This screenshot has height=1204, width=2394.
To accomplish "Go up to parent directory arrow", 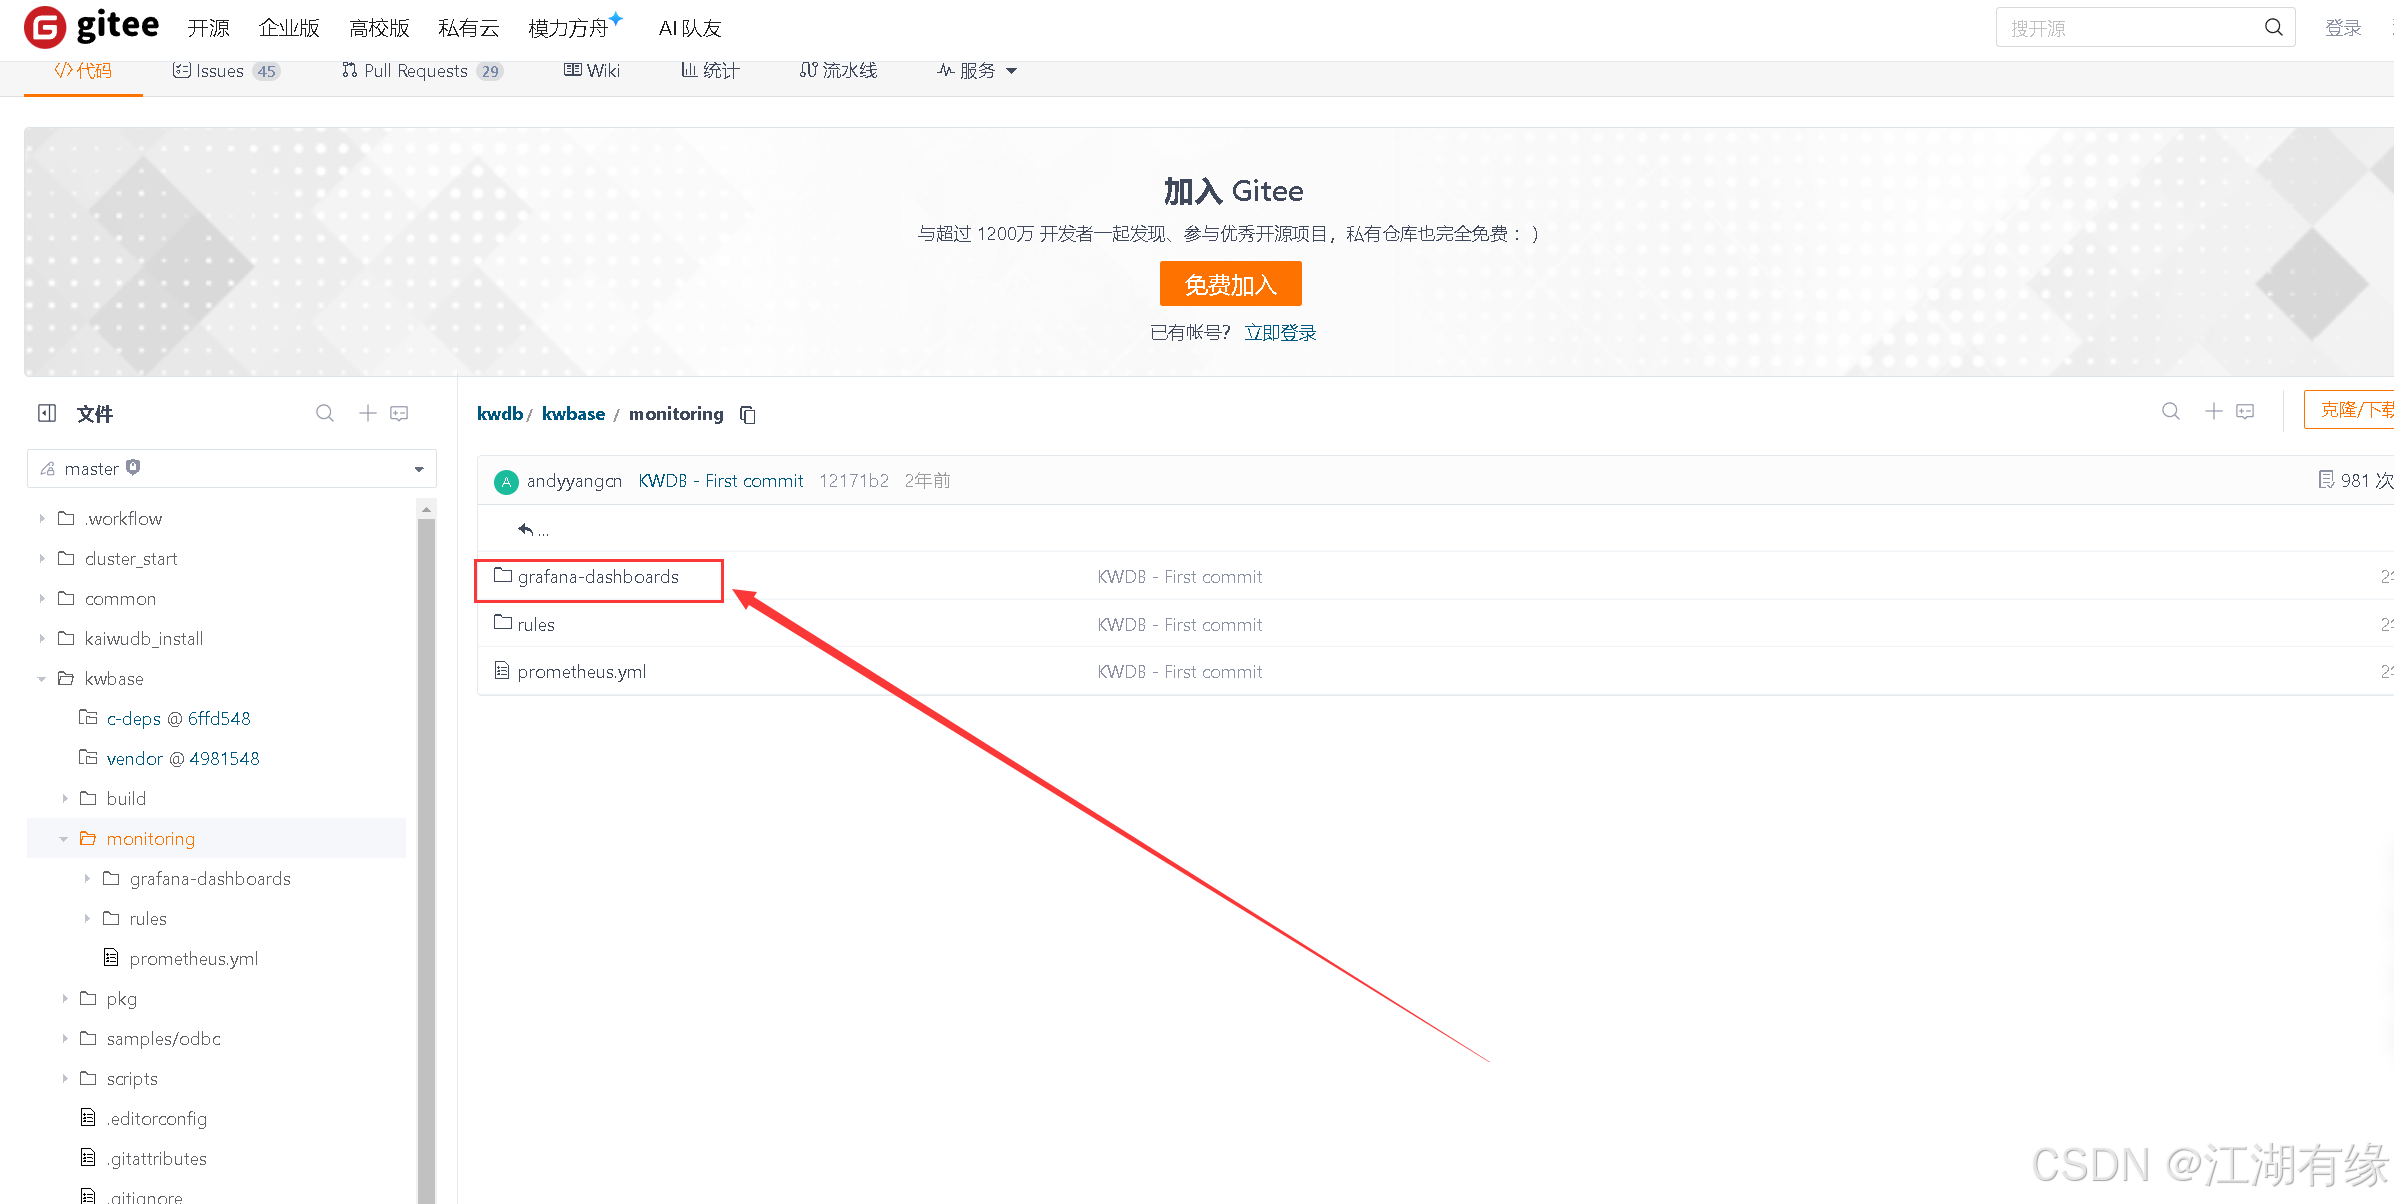I will coord(526,529).
